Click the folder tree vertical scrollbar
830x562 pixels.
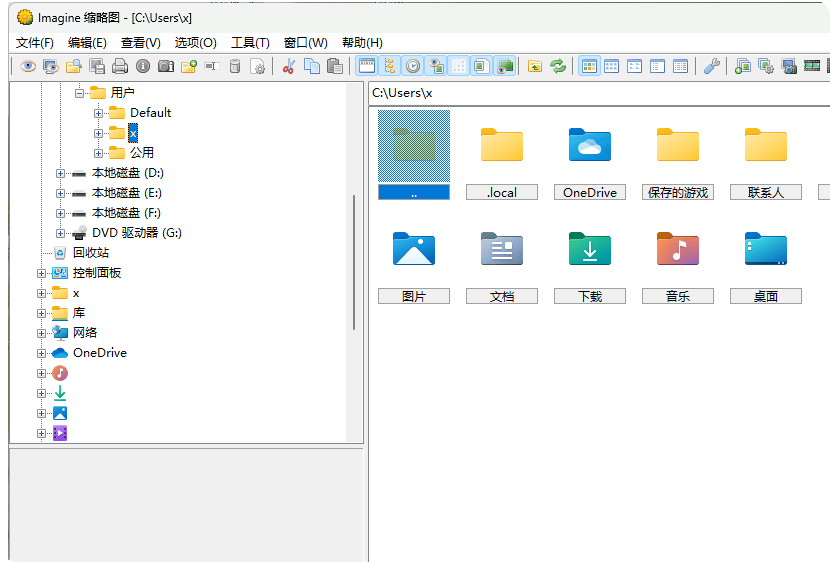354,262
